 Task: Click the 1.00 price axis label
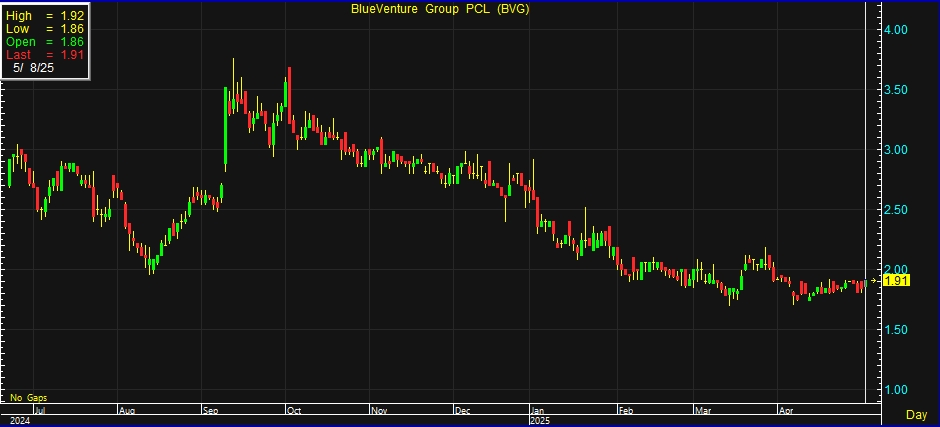pos(896,390)
